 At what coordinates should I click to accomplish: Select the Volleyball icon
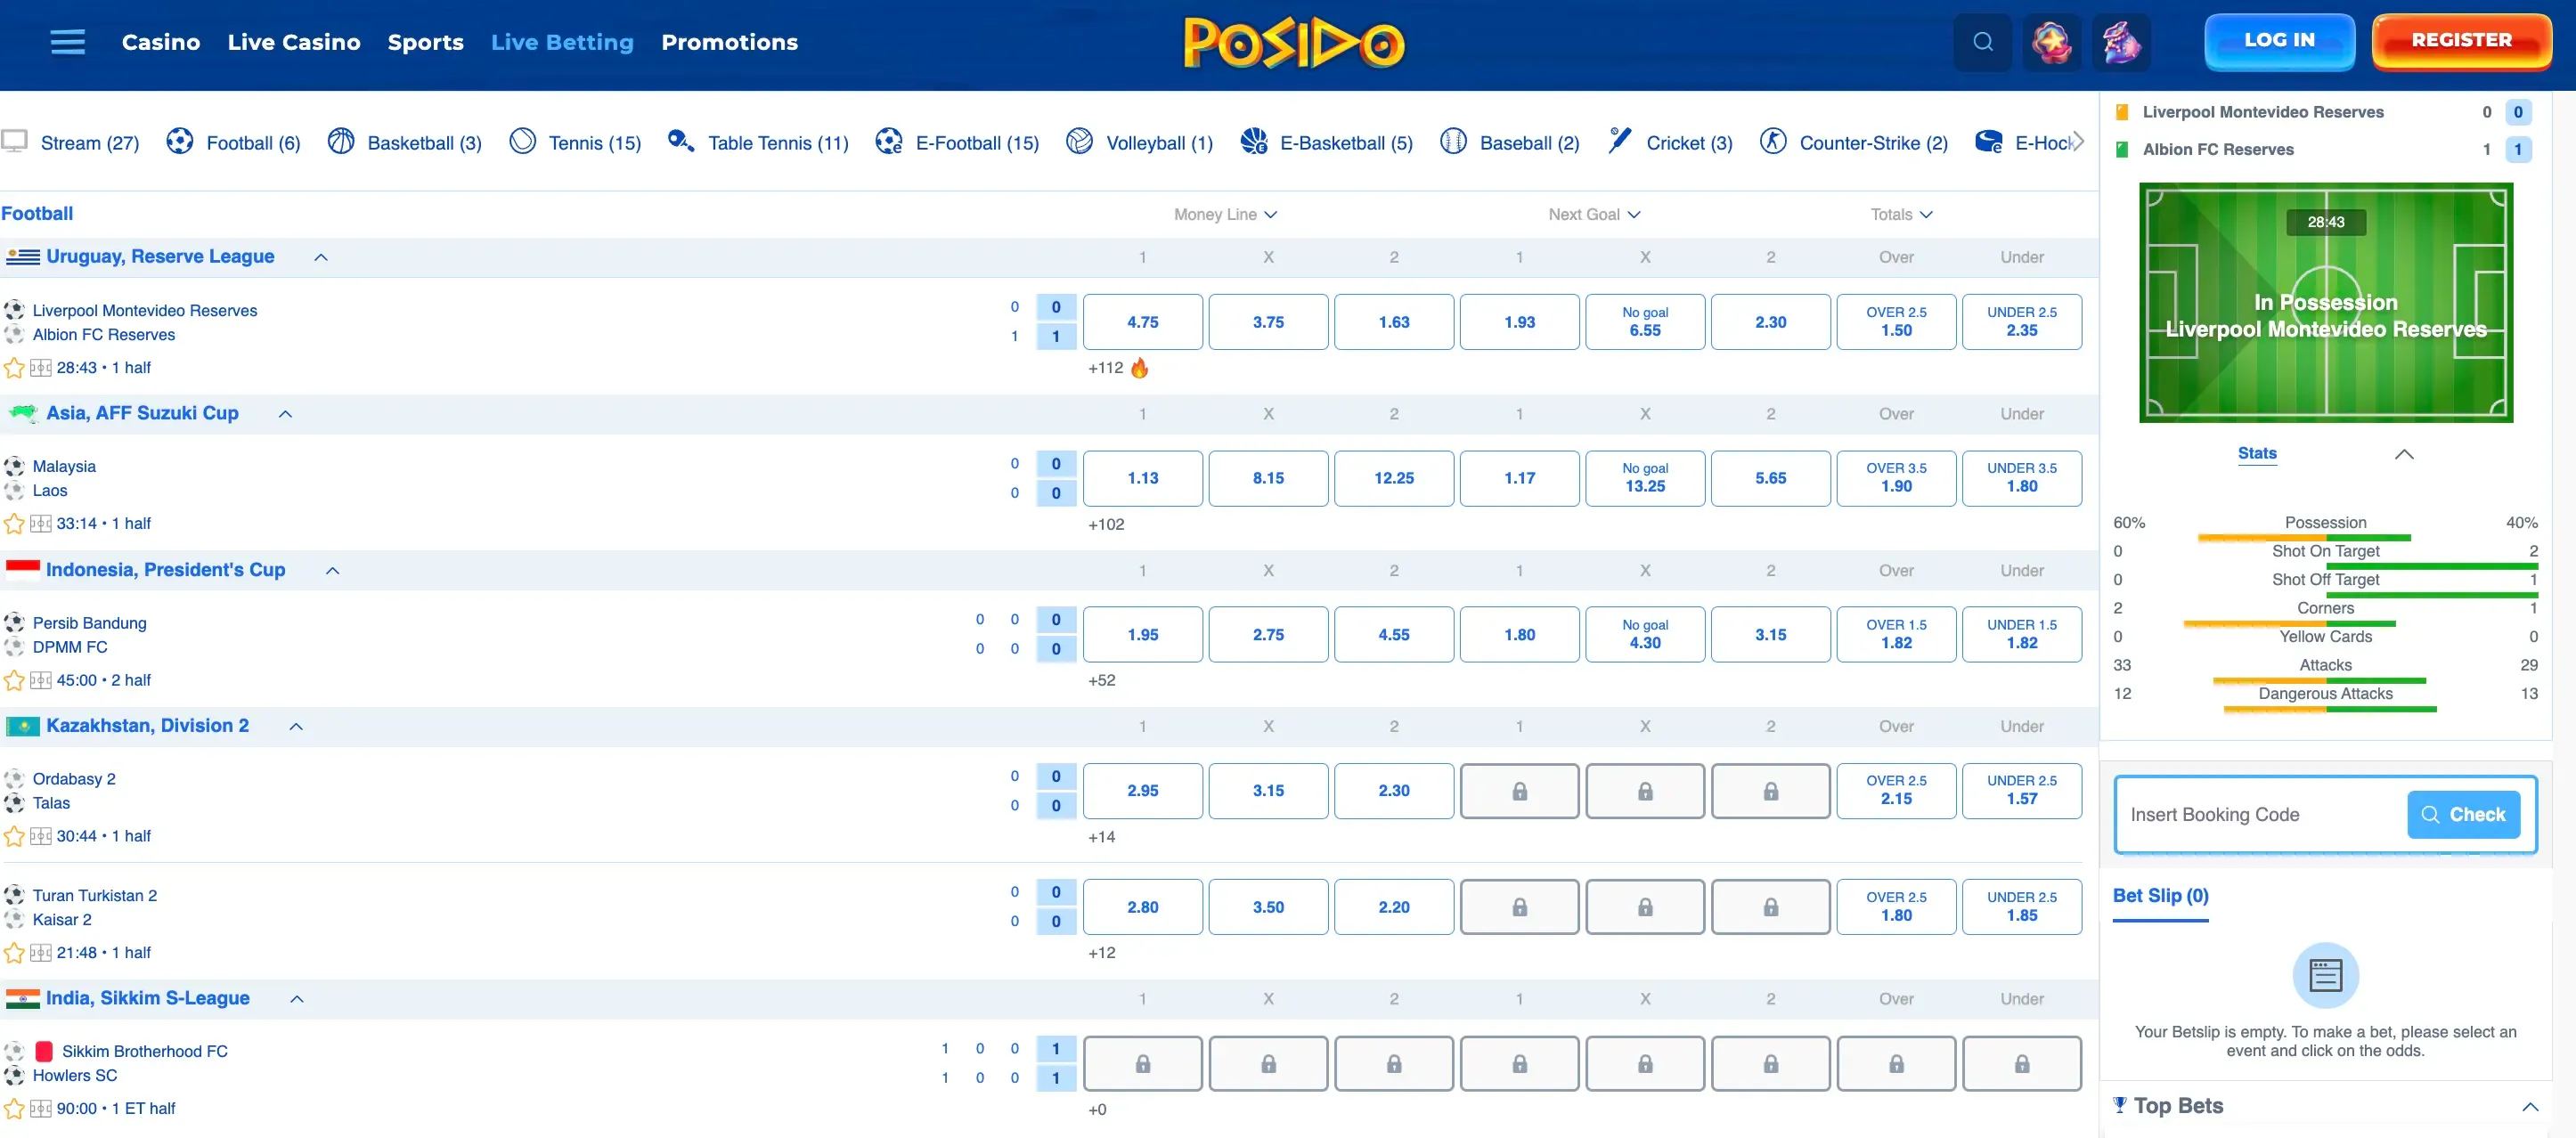1079,142
